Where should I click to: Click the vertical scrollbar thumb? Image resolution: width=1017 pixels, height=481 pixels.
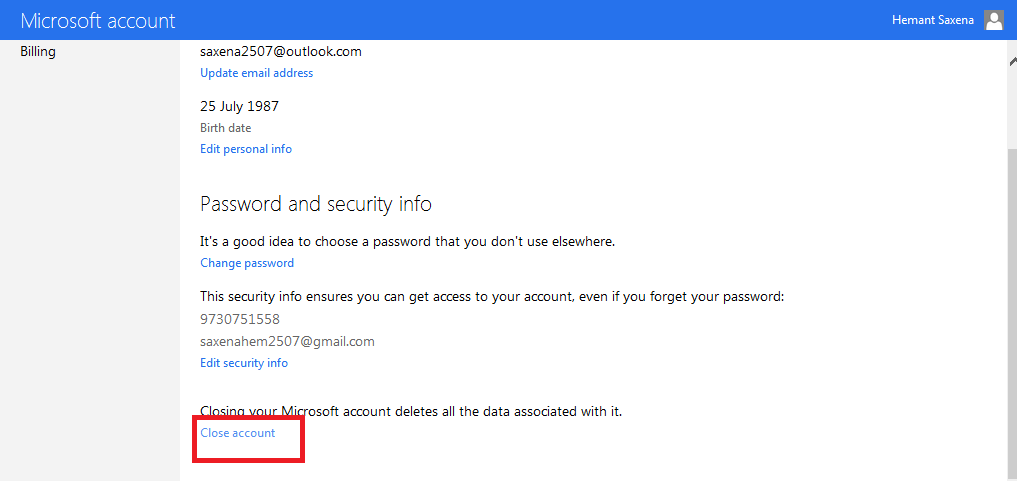(1011, 300)
